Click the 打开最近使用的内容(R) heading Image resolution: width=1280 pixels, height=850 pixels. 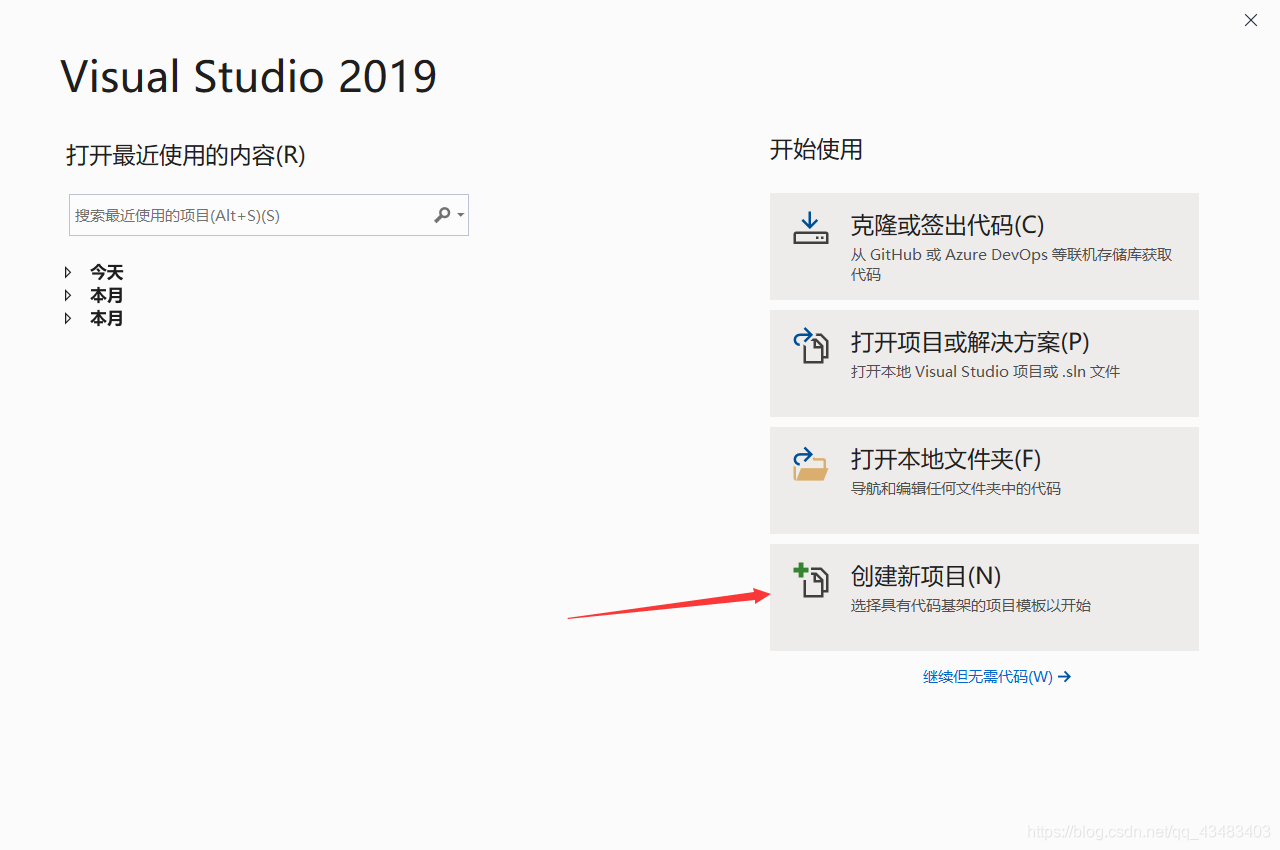point(186,155)
